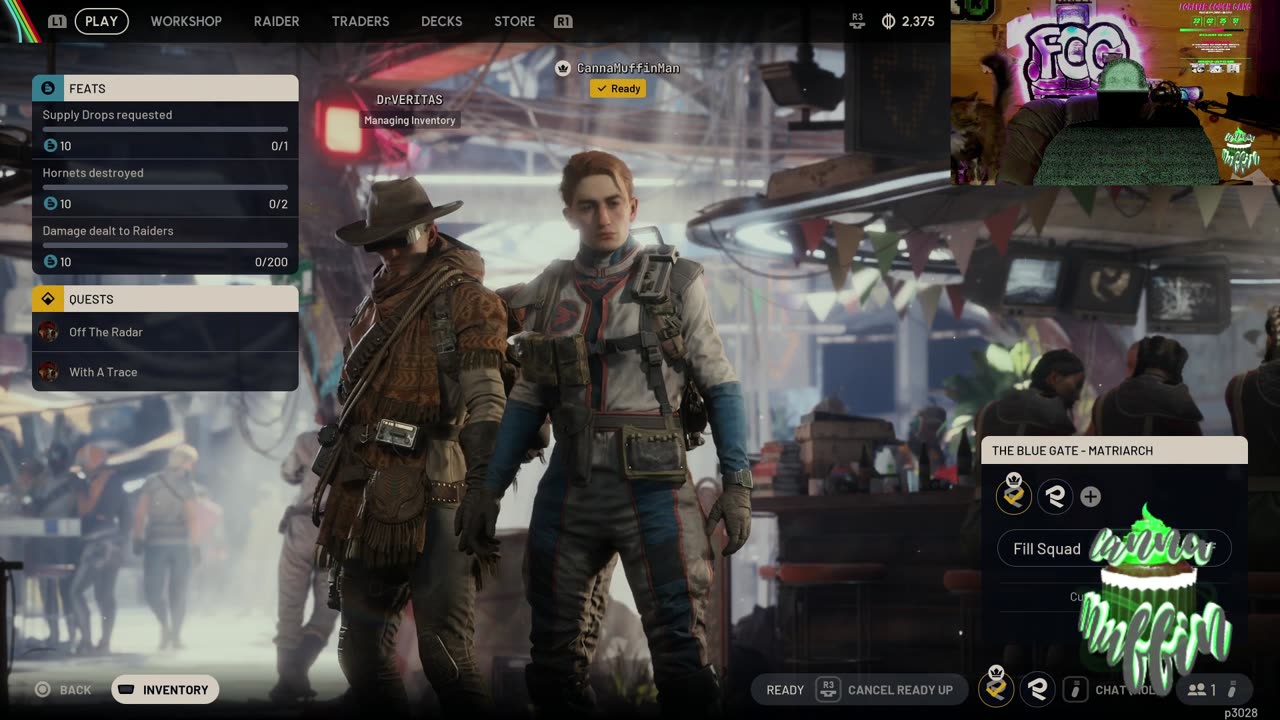Screen dimensions: 1280x720
Task: Click the currency coin icon beside 2,375
Action: click(x=888, y=21)
